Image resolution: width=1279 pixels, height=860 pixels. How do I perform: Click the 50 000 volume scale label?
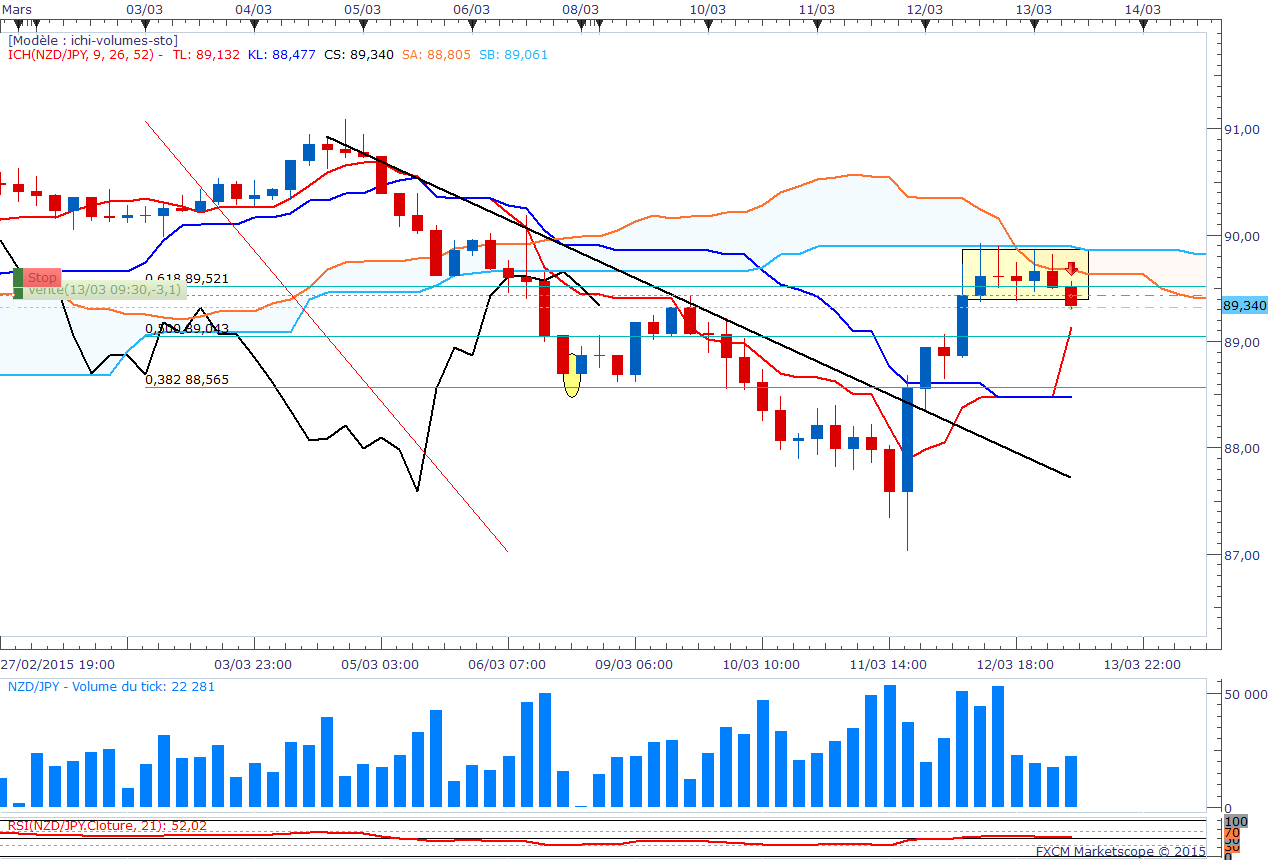pos(1245,694)
